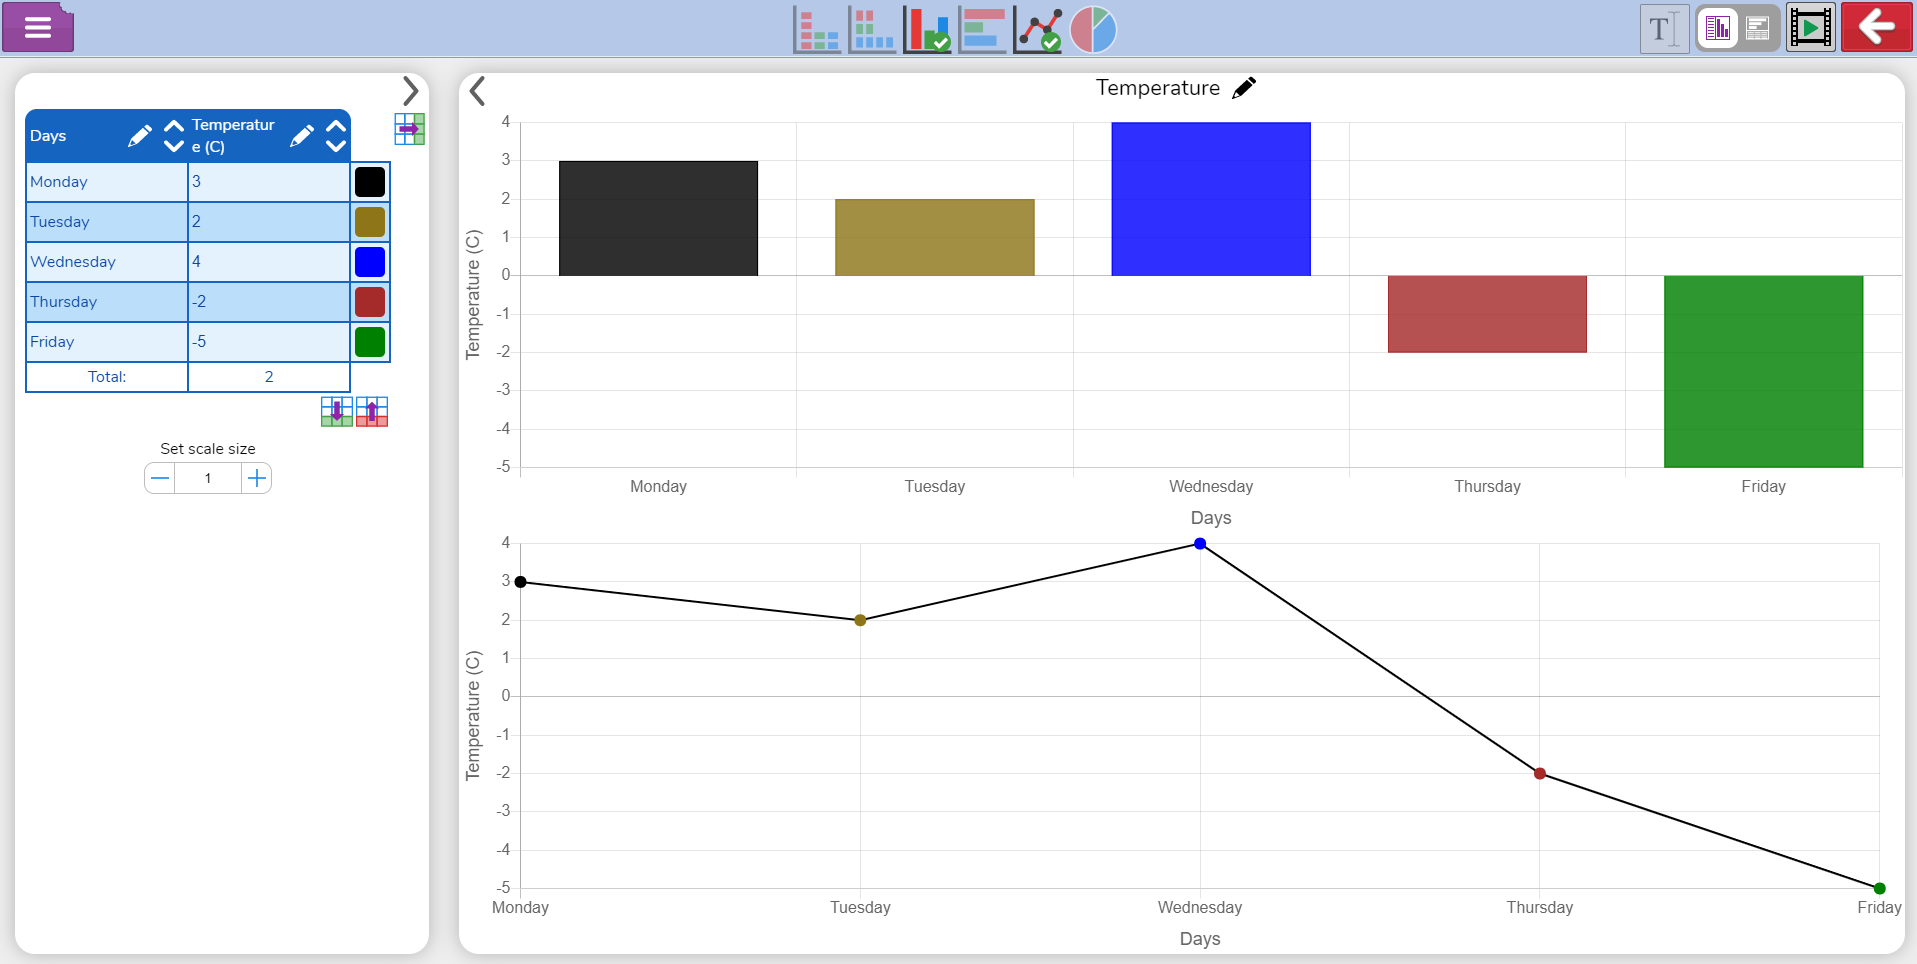1917x964 pixels.
Task: Open the purple hamburger menu
Action: pyautogui.click(x=38, y=28)
